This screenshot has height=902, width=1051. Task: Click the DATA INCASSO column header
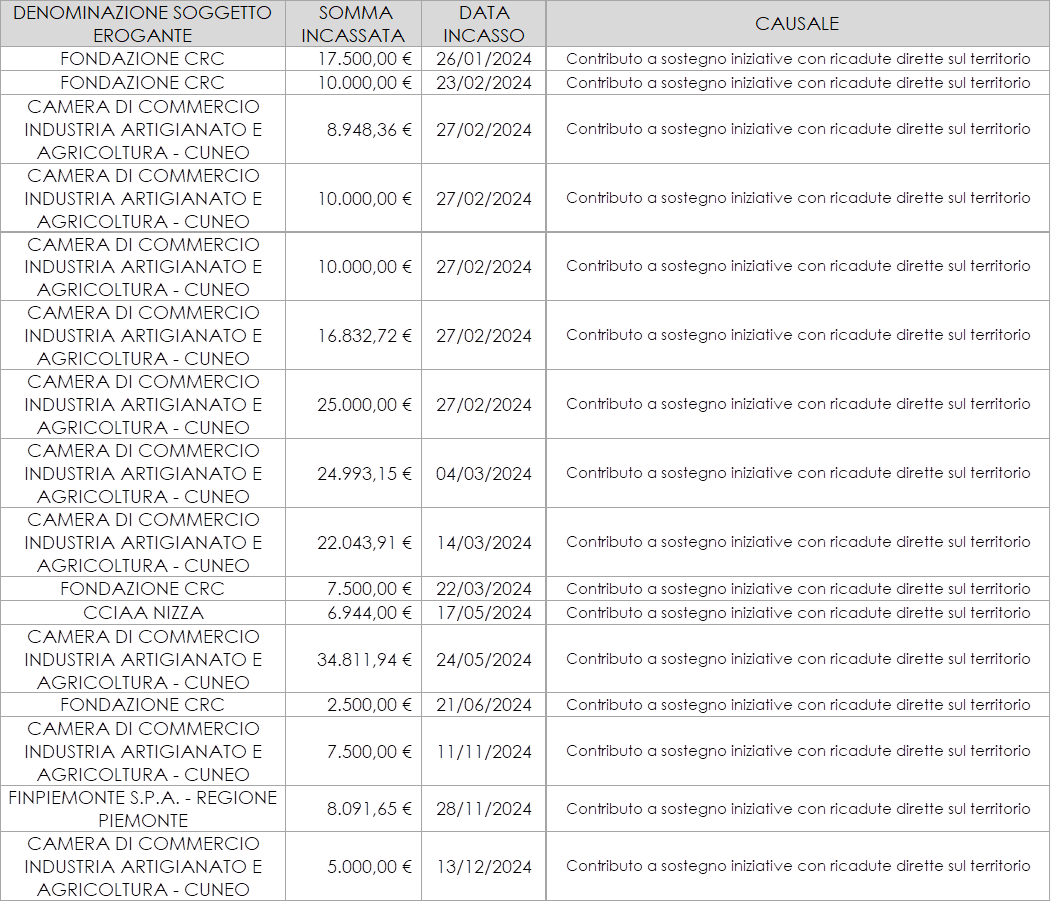pos(484,24)
